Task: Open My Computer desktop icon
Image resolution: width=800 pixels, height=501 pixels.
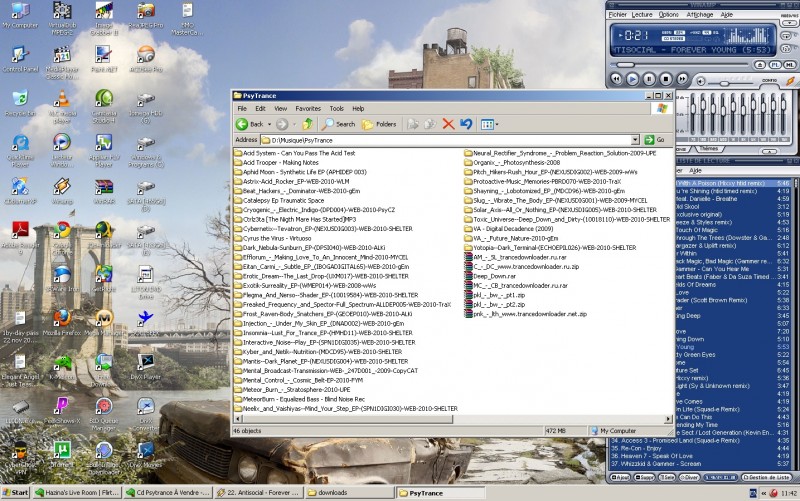Action: 20,15
